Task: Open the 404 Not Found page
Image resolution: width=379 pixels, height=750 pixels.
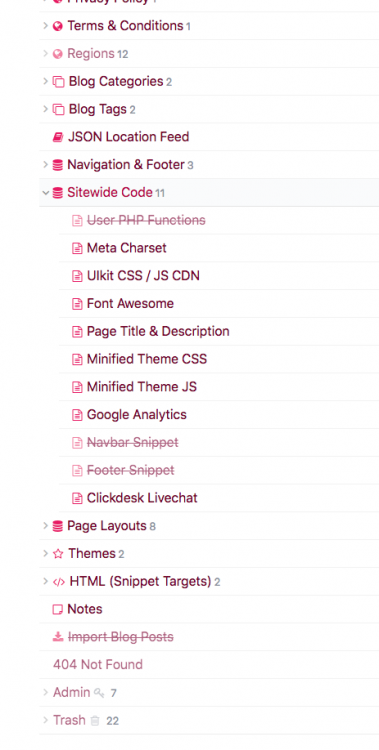Action: 98,665
